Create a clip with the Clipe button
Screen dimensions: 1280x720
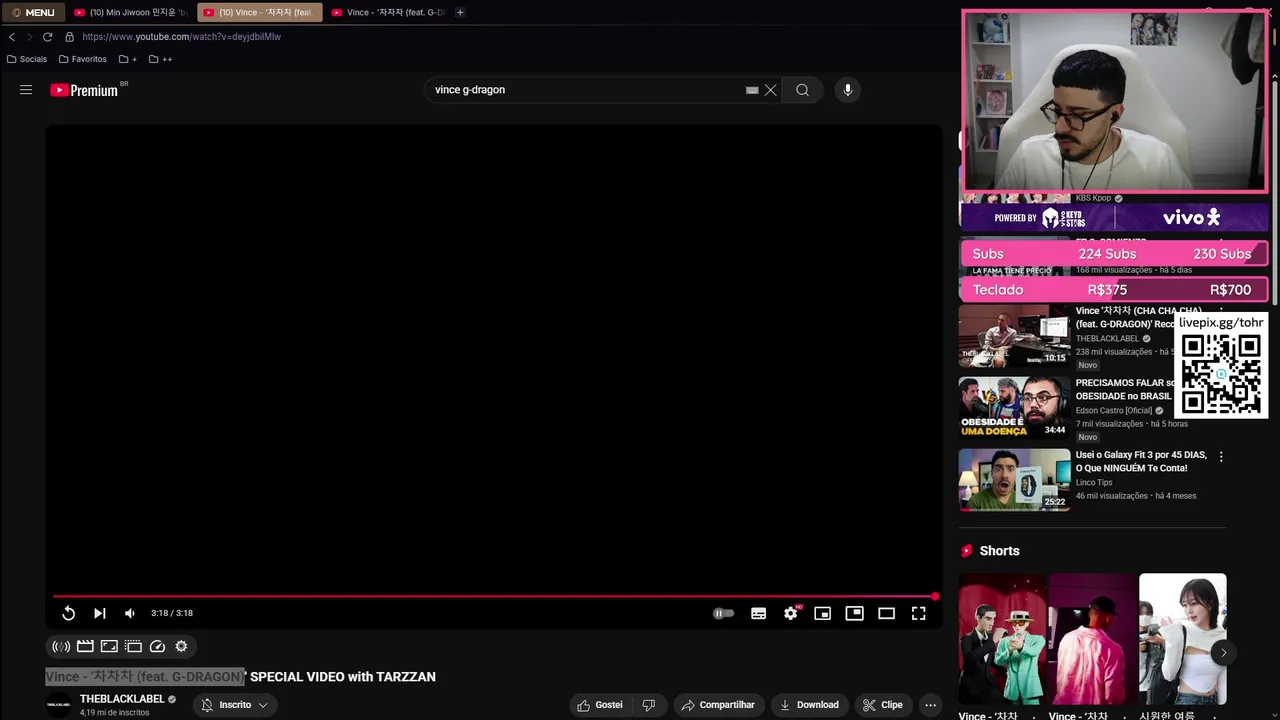[883, 705]
